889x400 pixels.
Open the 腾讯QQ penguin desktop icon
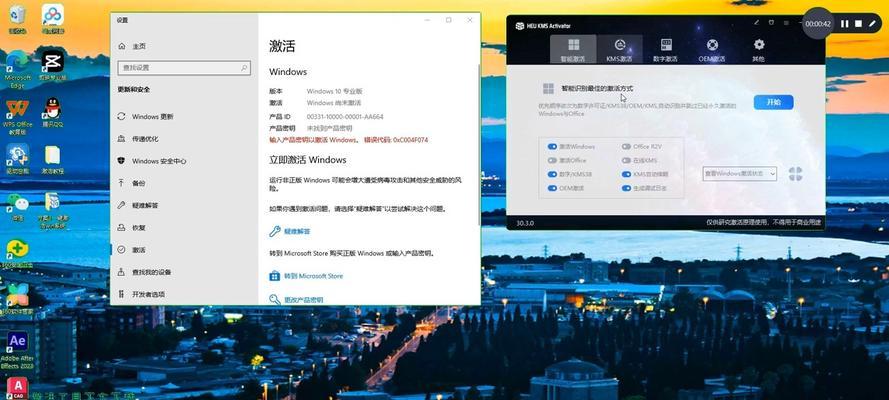point(52,112)
